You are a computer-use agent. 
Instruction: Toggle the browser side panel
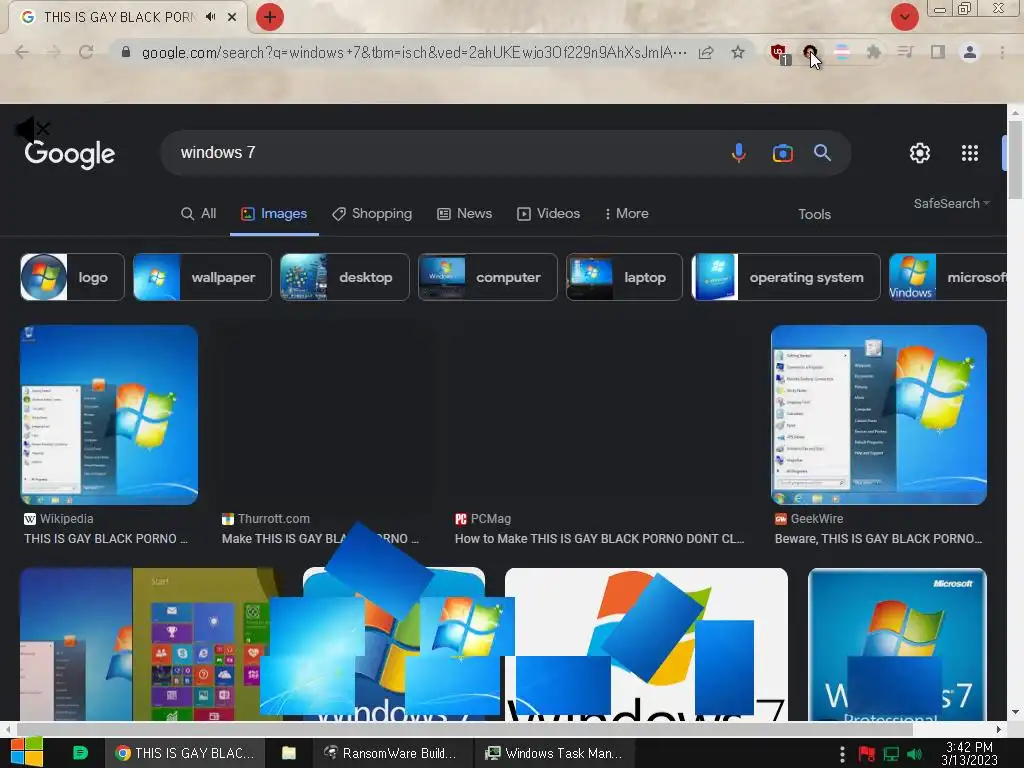pos(937,52)
